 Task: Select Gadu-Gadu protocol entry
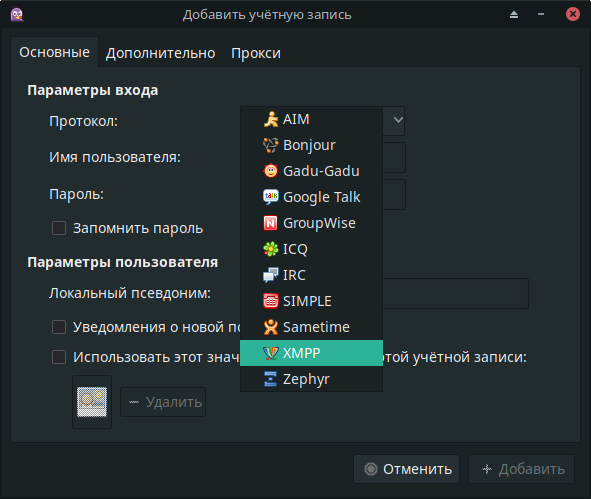(x=311, y=171)
